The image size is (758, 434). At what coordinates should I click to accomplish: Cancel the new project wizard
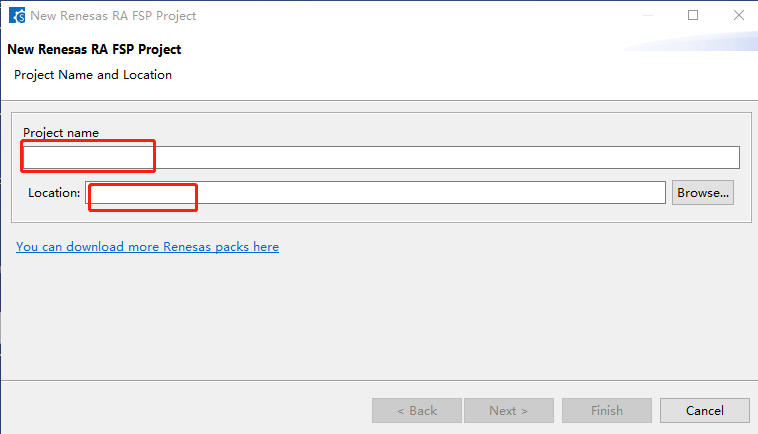[x=704, y=410]
